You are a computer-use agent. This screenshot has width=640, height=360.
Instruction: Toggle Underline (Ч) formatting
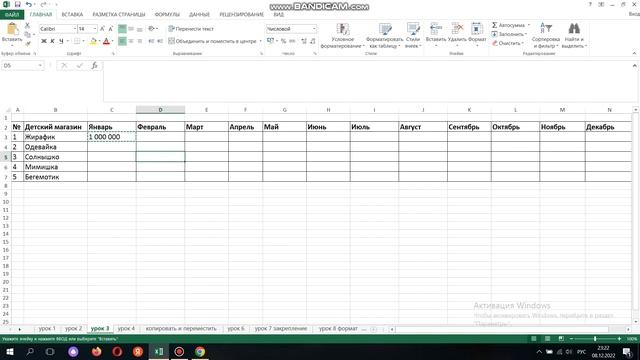(x=61, y=41)
